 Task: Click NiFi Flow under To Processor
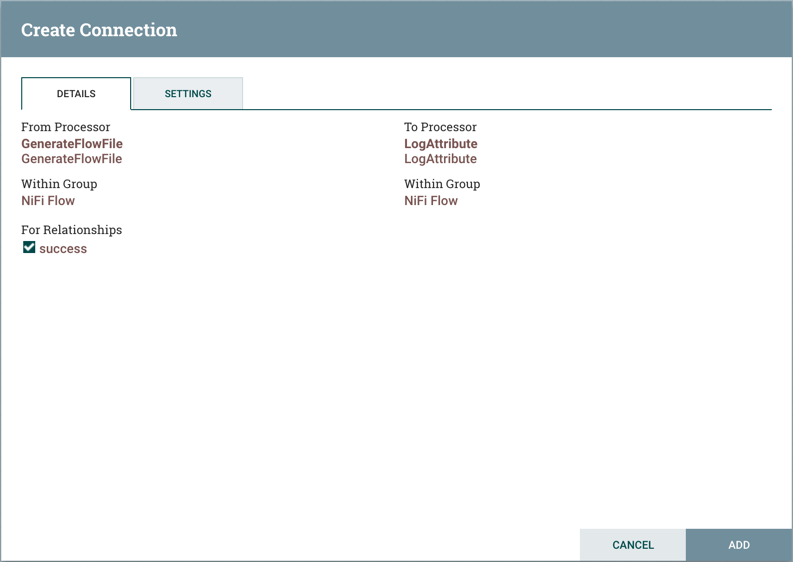[x=431, y=201]
